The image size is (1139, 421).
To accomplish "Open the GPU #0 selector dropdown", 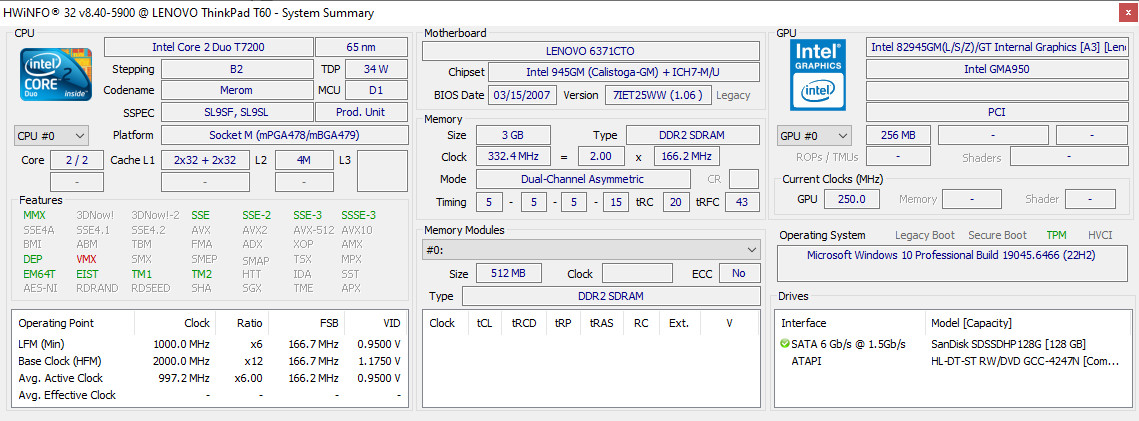I will 814,136.
